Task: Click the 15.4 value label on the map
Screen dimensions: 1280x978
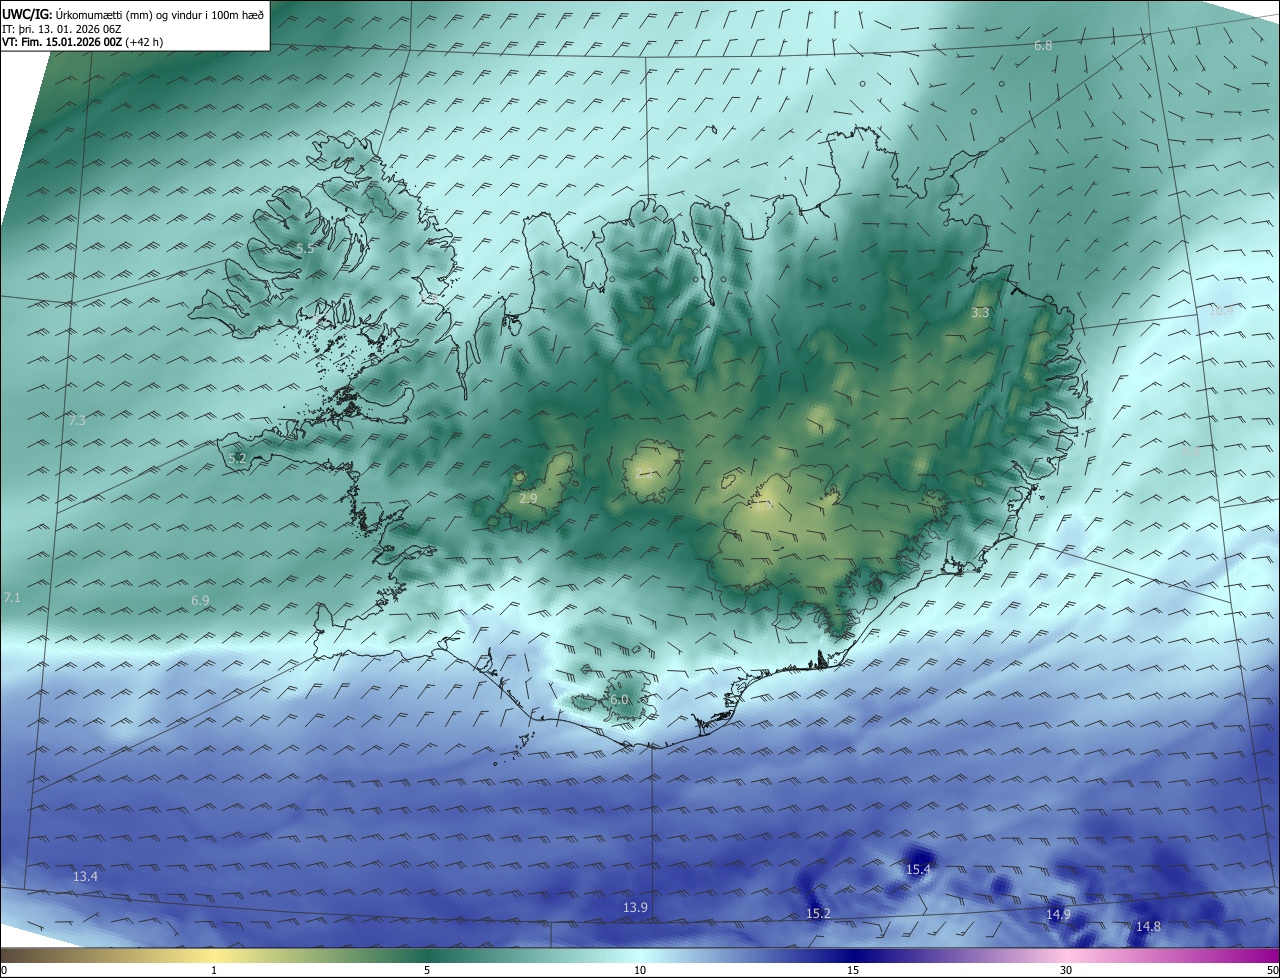Action: 918,870
